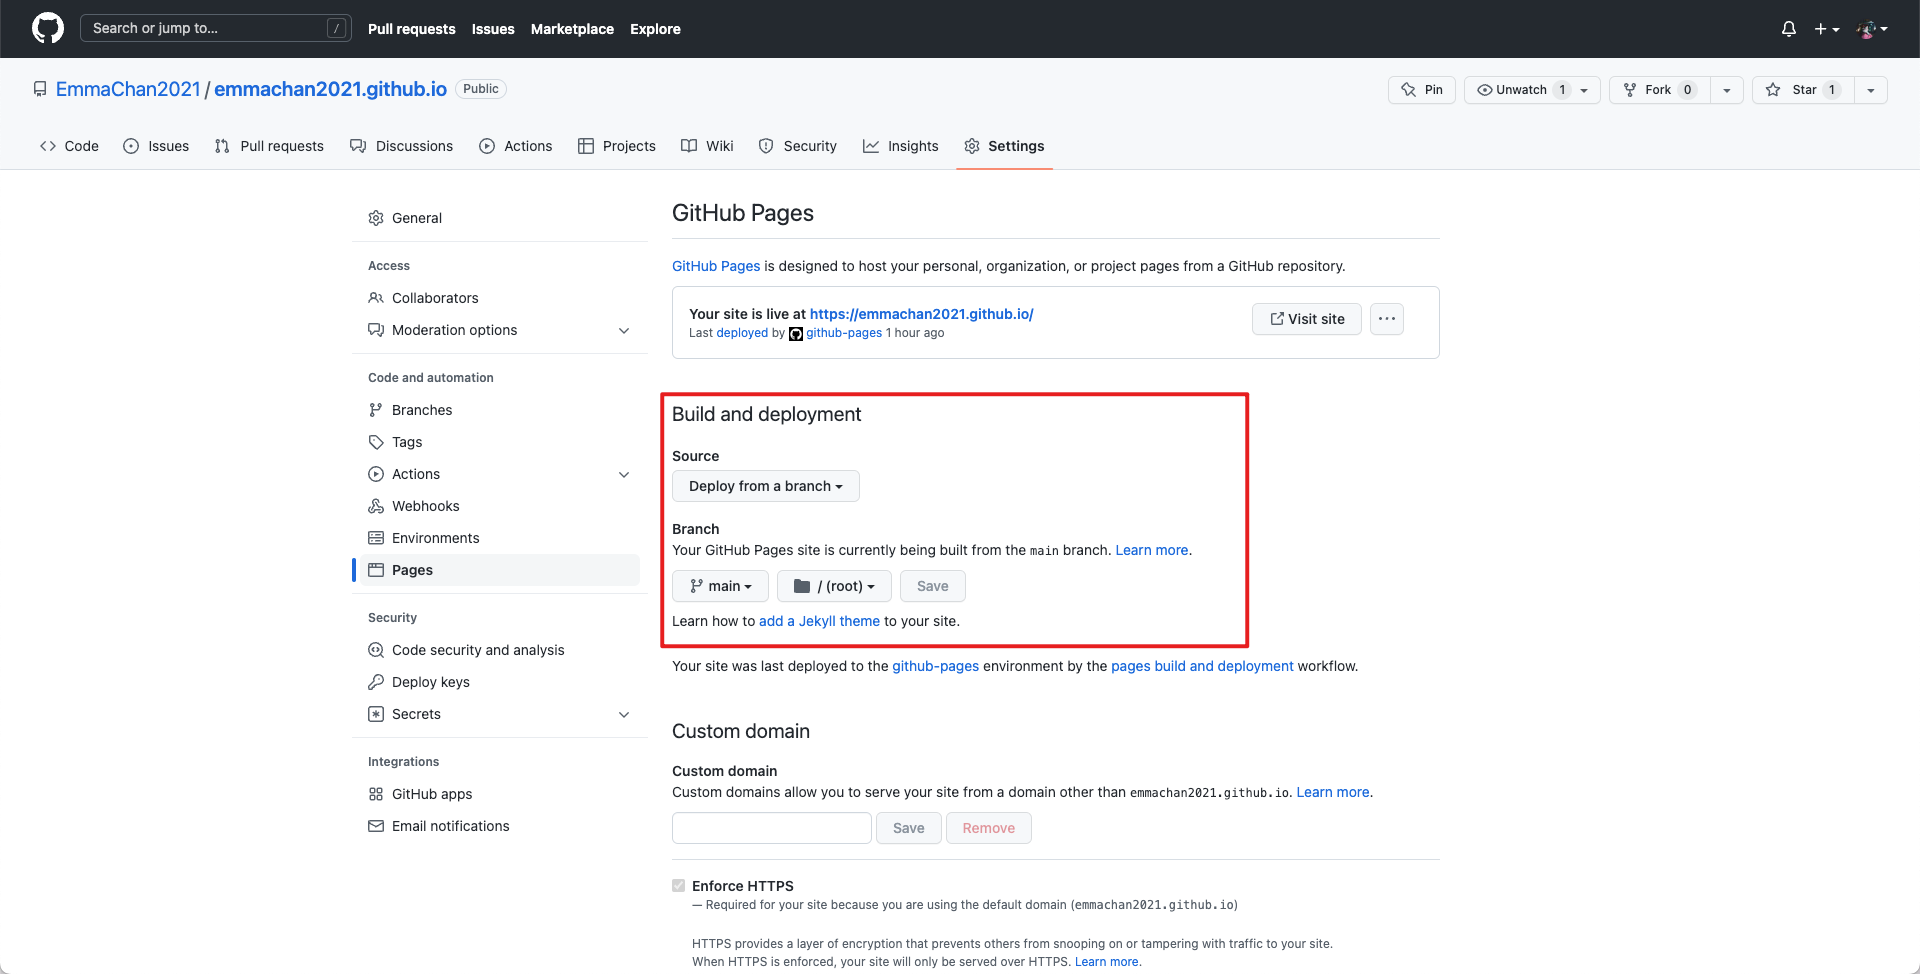Star the repository
The image size is (1920, 974).
click(x=1803, y=90)
